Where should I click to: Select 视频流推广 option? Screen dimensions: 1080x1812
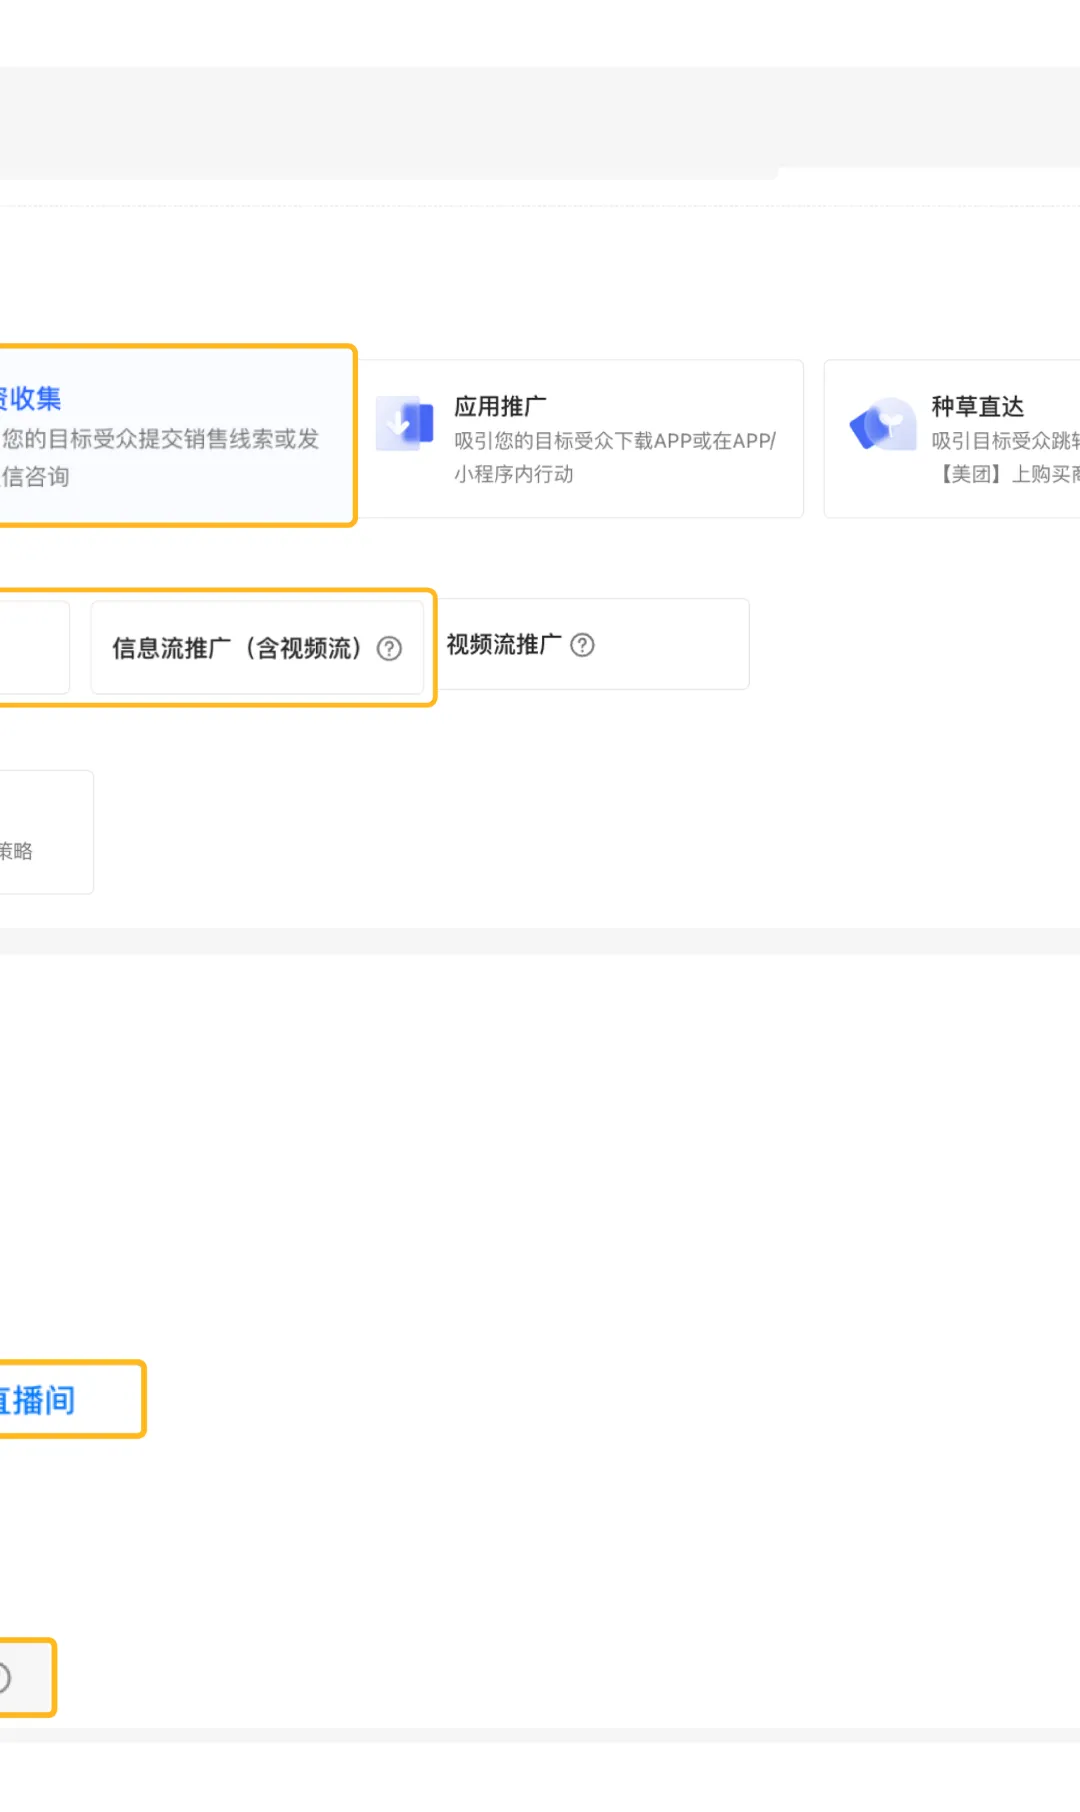pyautogui.click(x=595, y=644)
